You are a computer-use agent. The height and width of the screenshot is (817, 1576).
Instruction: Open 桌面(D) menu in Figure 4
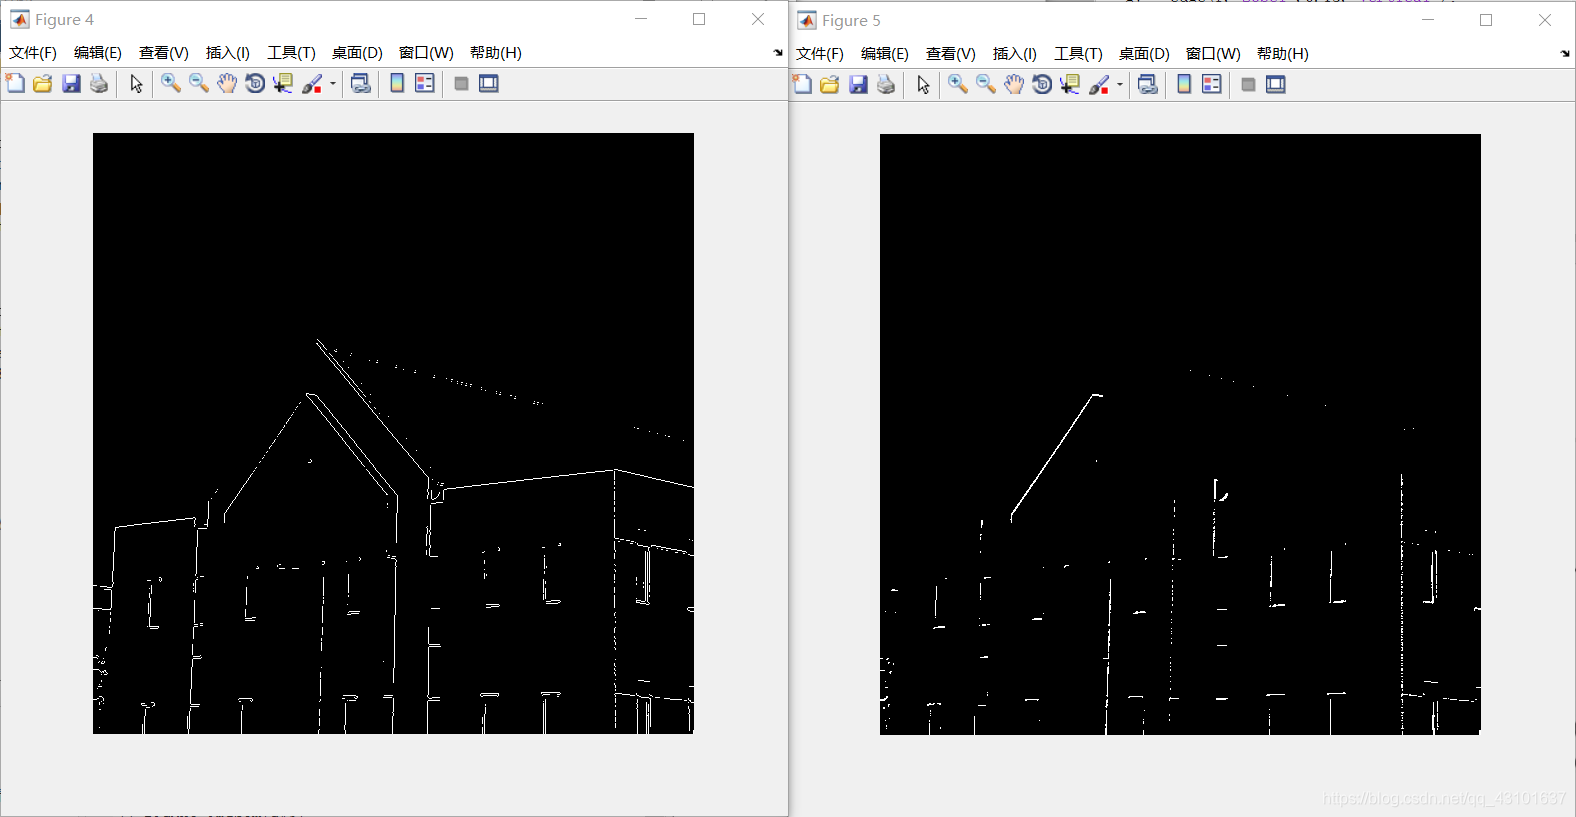pos(357,53)
